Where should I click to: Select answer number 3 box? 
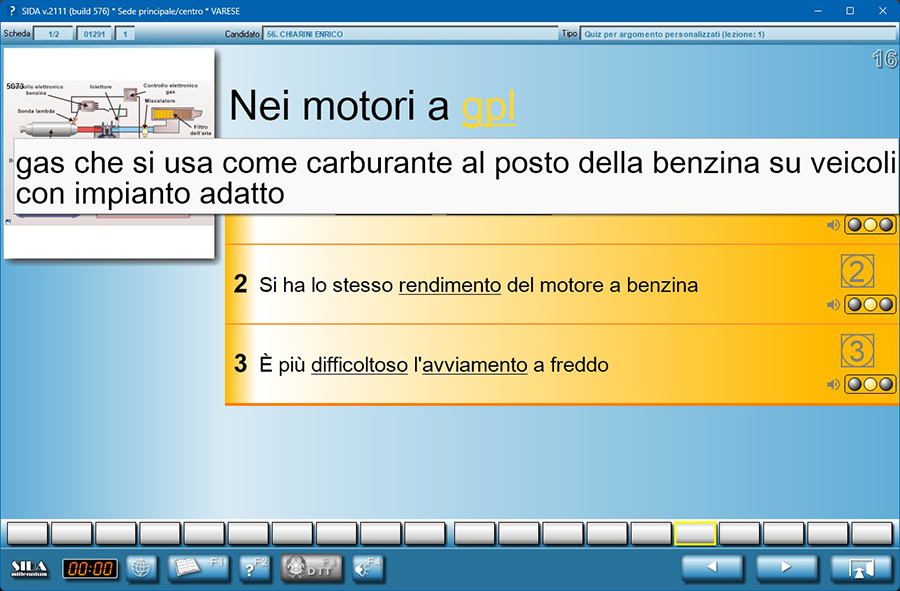point(857,351)
